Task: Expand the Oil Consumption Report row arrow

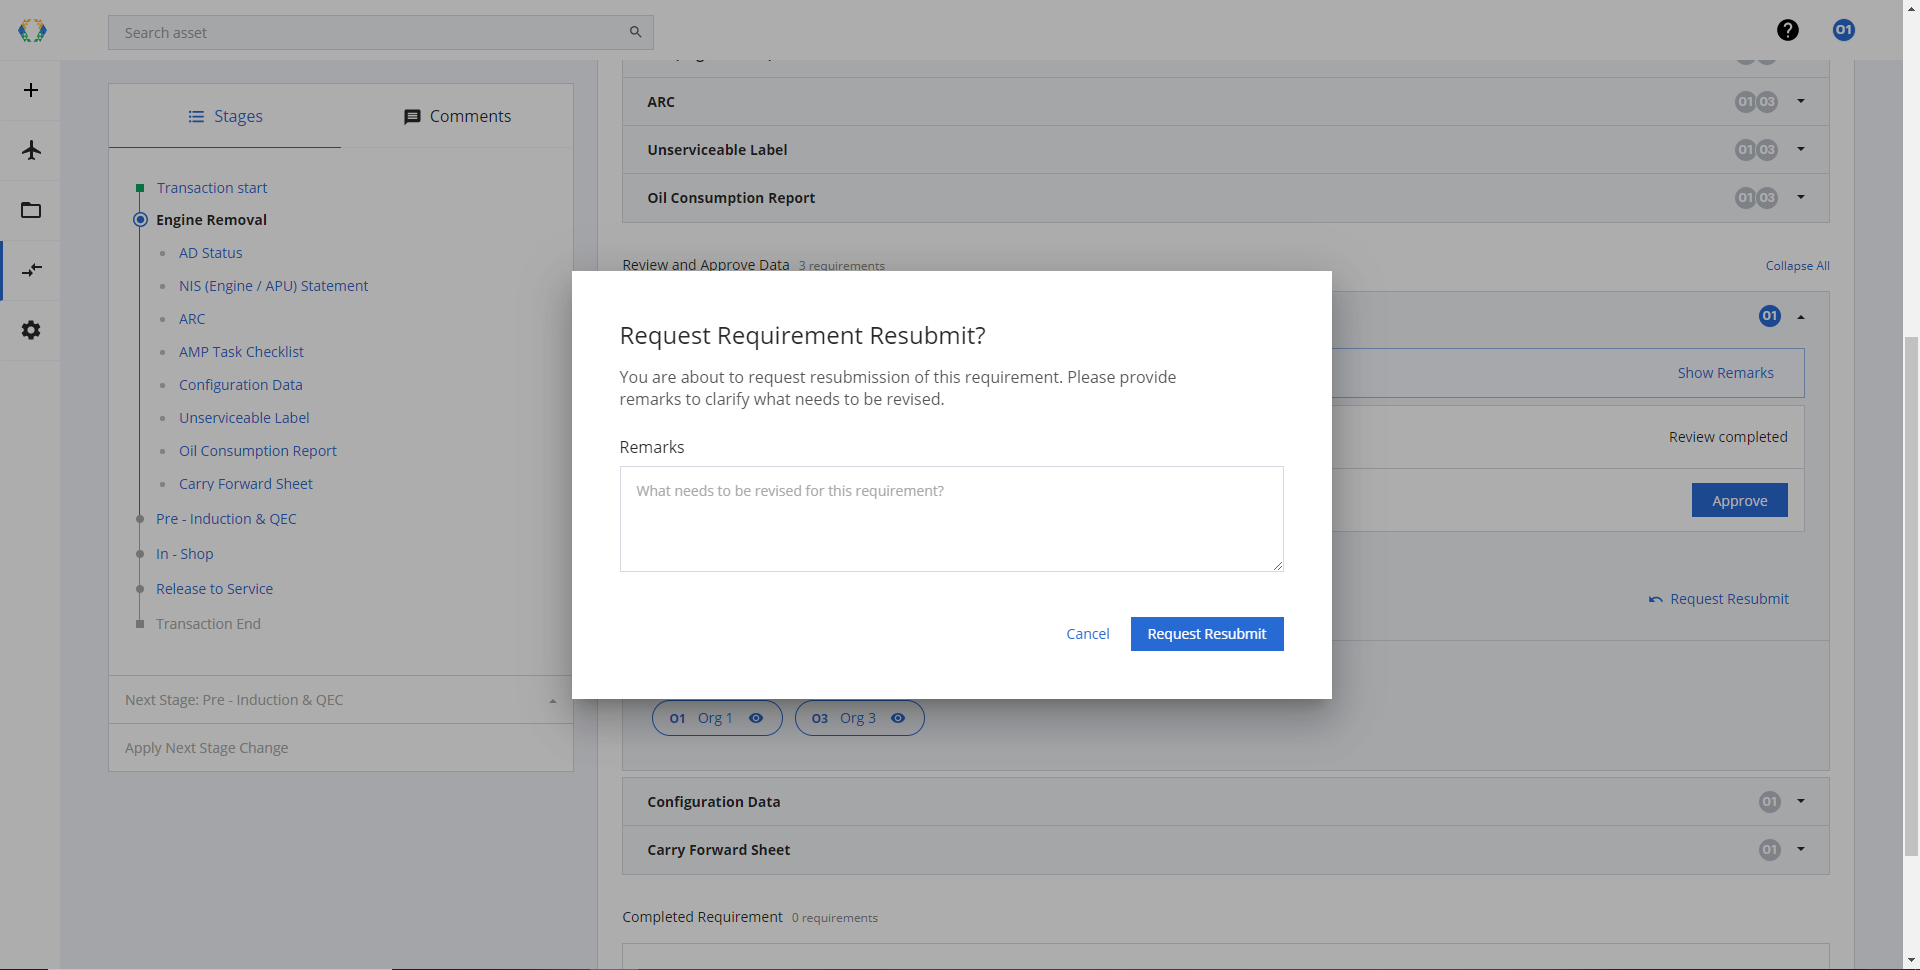Action: [1801, 197]
